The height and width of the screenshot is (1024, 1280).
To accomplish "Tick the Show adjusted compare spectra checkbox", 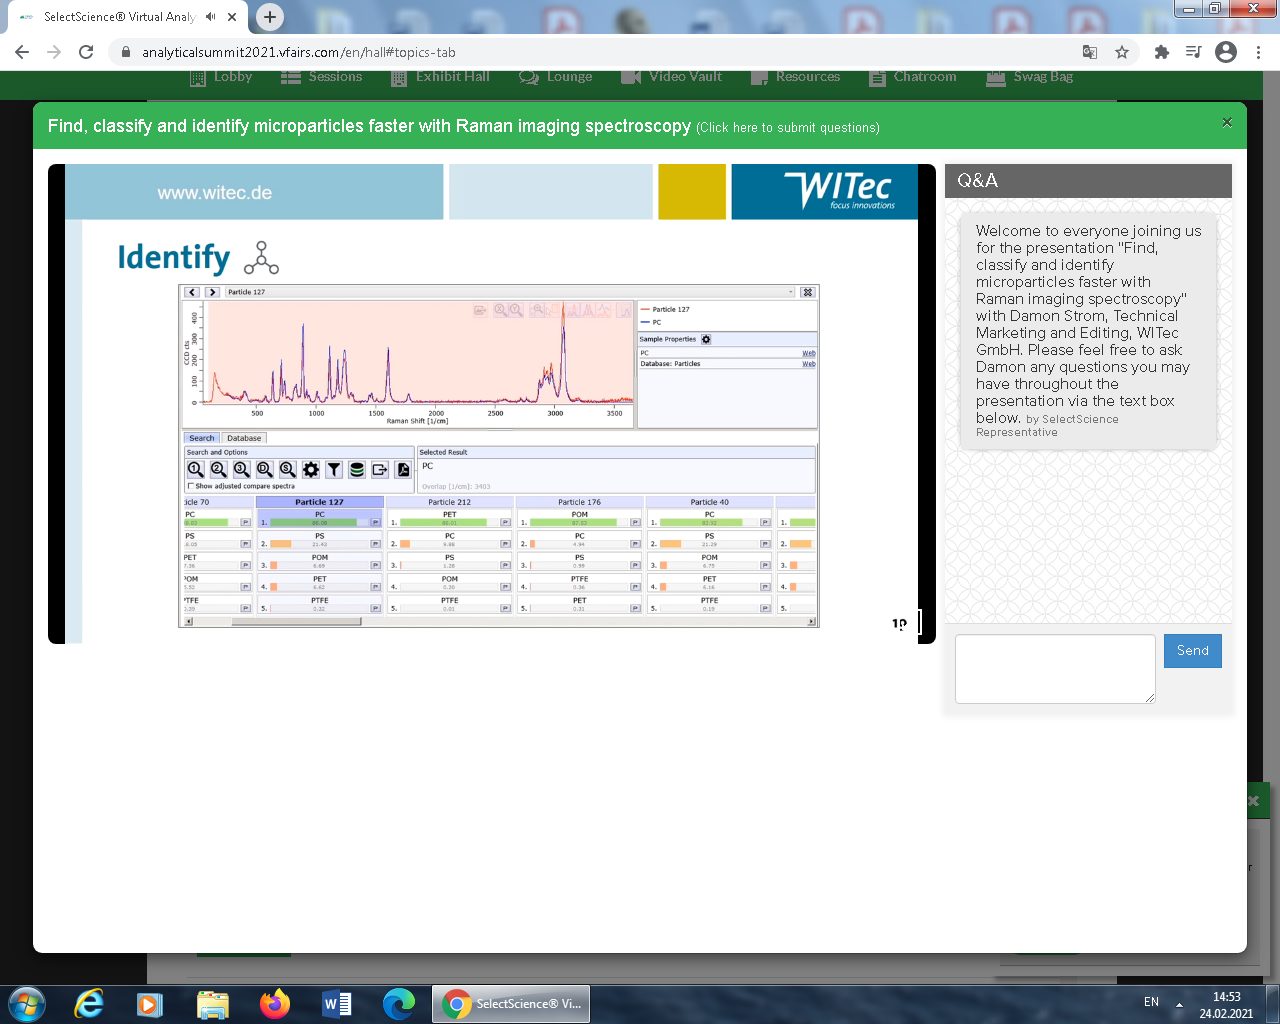I will point(191,486).
